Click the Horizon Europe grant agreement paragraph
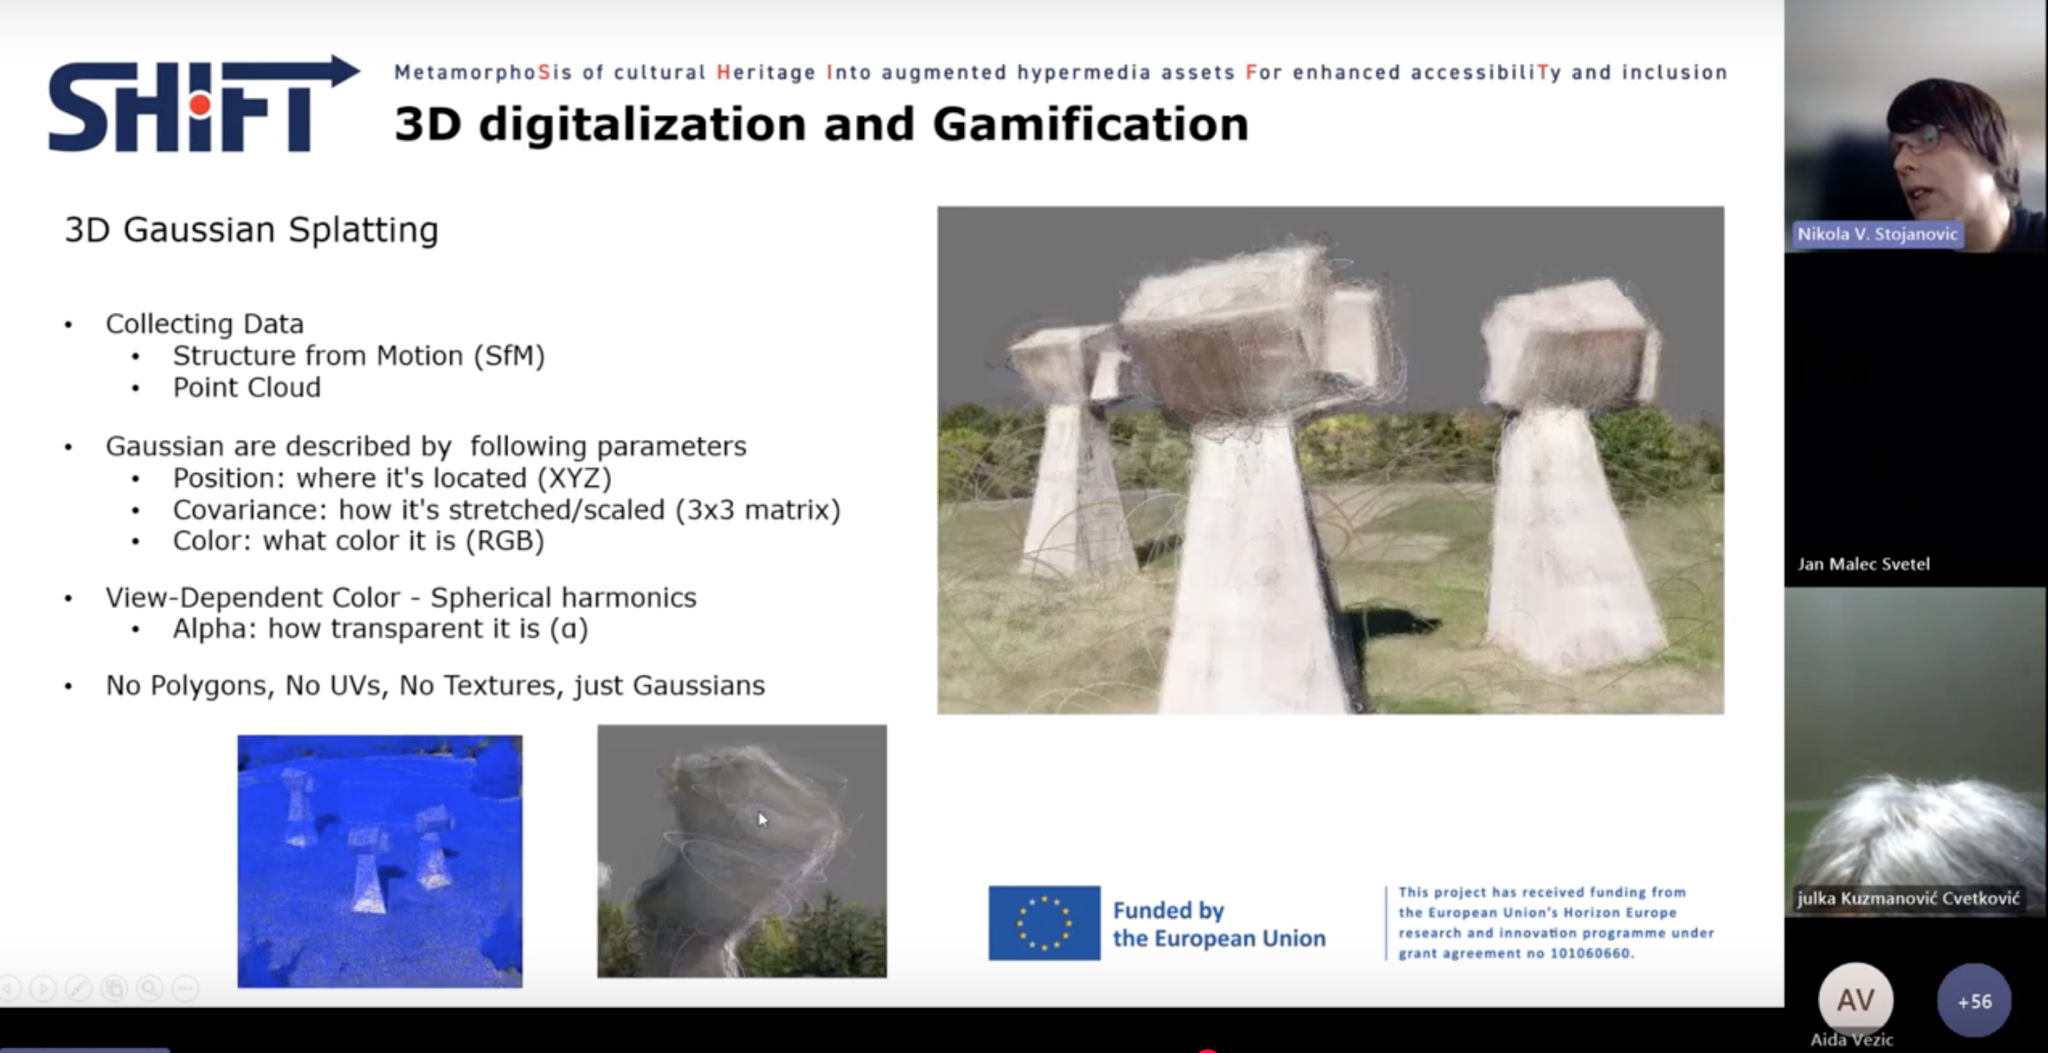This screenshot has height=1053, width=2048. coord(1556,923)
